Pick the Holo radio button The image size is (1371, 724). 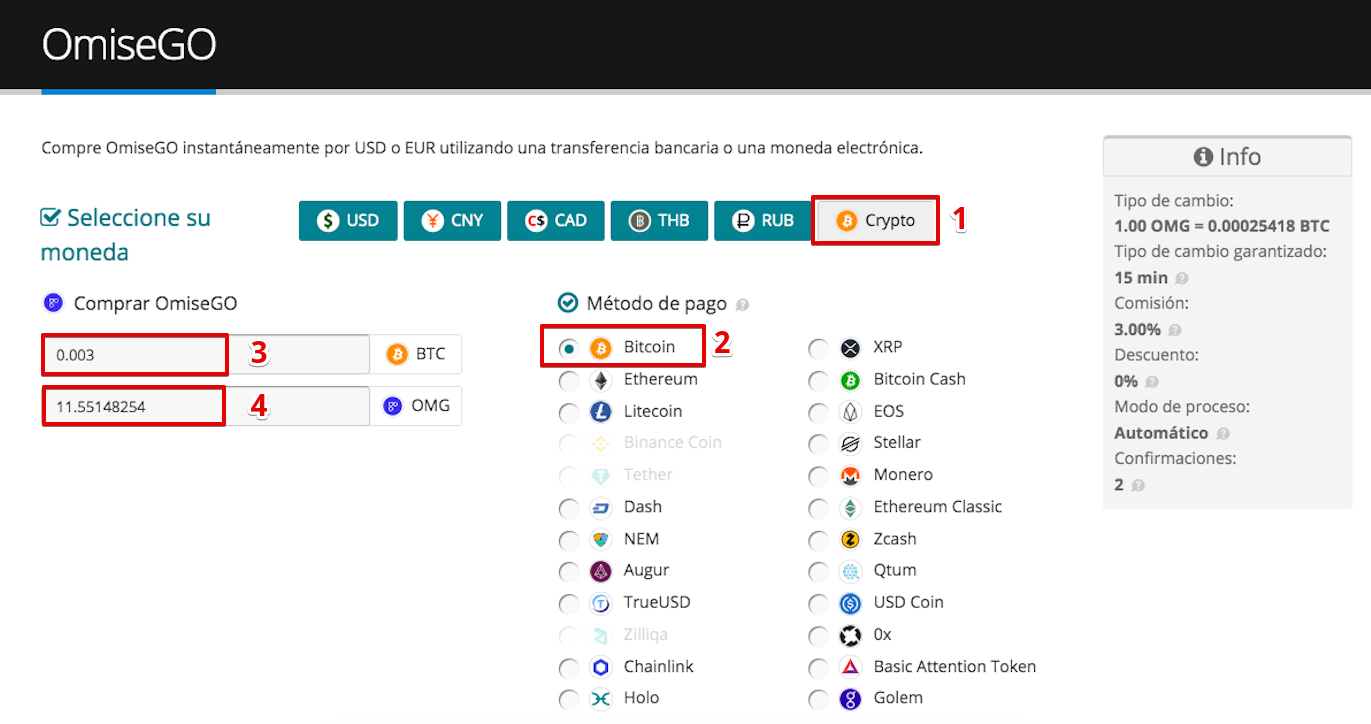tap(569, 699)
